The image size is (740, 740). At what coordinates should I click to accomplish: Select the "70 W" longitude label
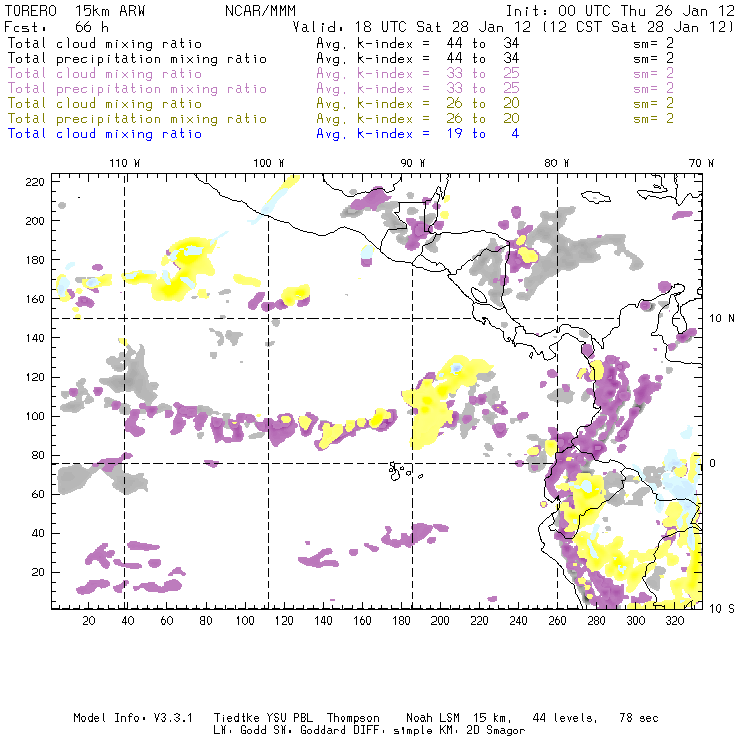click(701, 163)
